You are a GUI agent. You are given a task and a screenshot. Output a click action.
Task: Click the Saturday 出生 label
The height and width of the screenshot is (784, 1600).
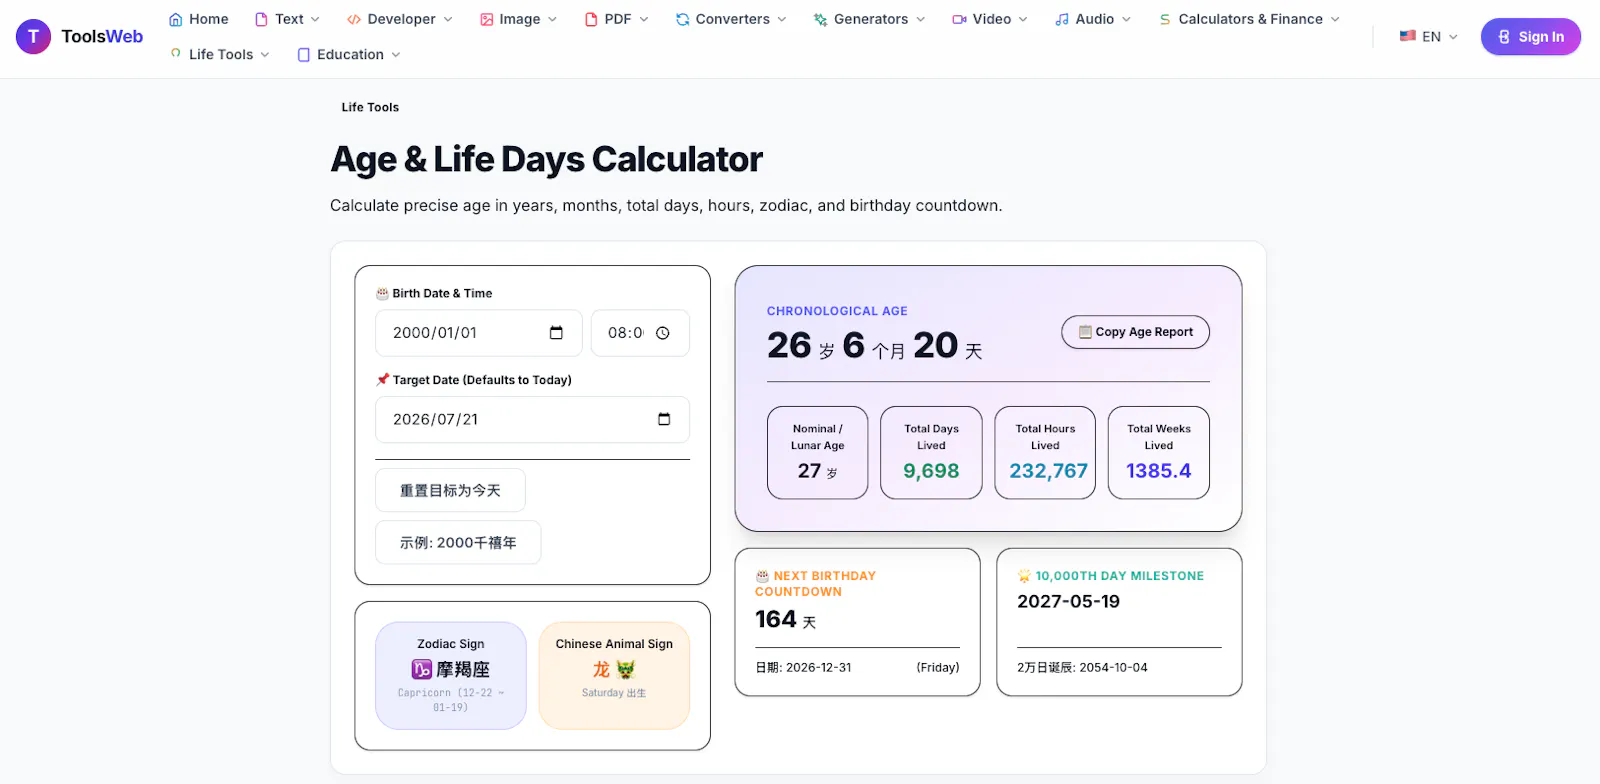click(614, 693)
